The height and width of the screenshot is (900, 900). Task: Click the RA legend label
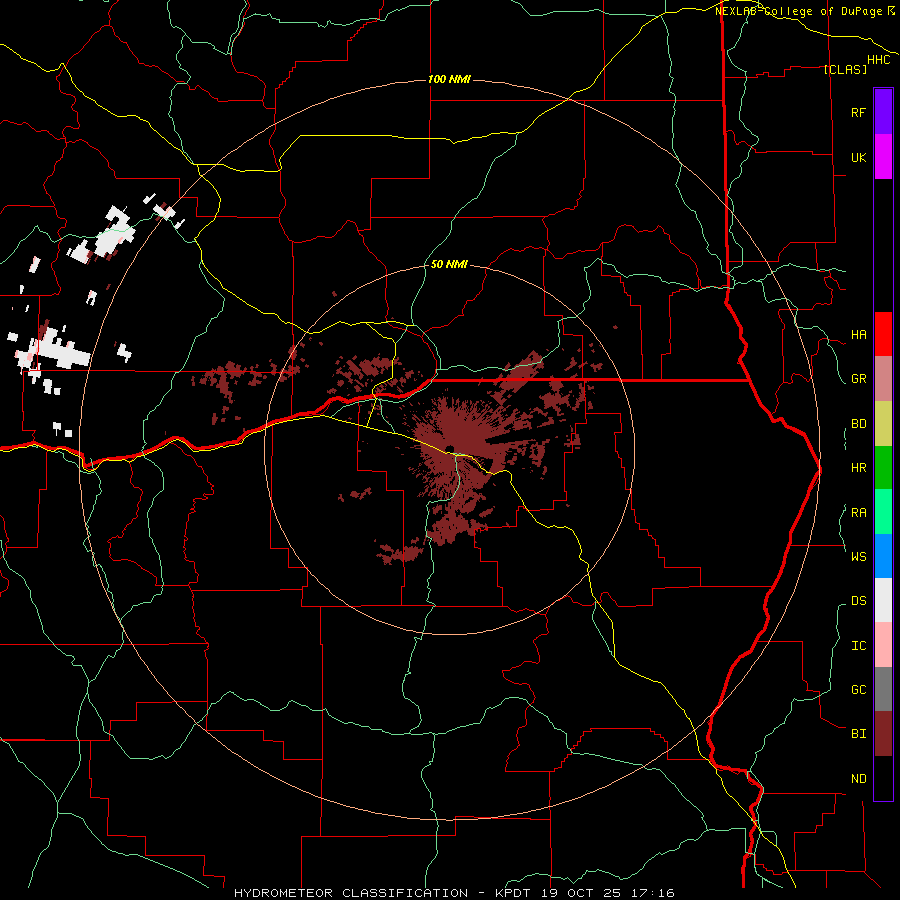(858, 513)
